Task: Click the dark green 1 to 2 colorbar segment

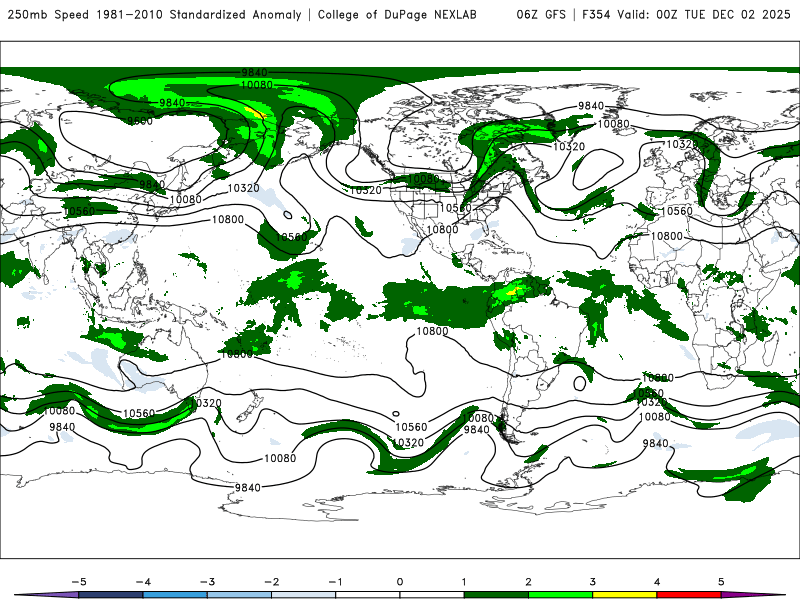Action: (x=496, y=595)
